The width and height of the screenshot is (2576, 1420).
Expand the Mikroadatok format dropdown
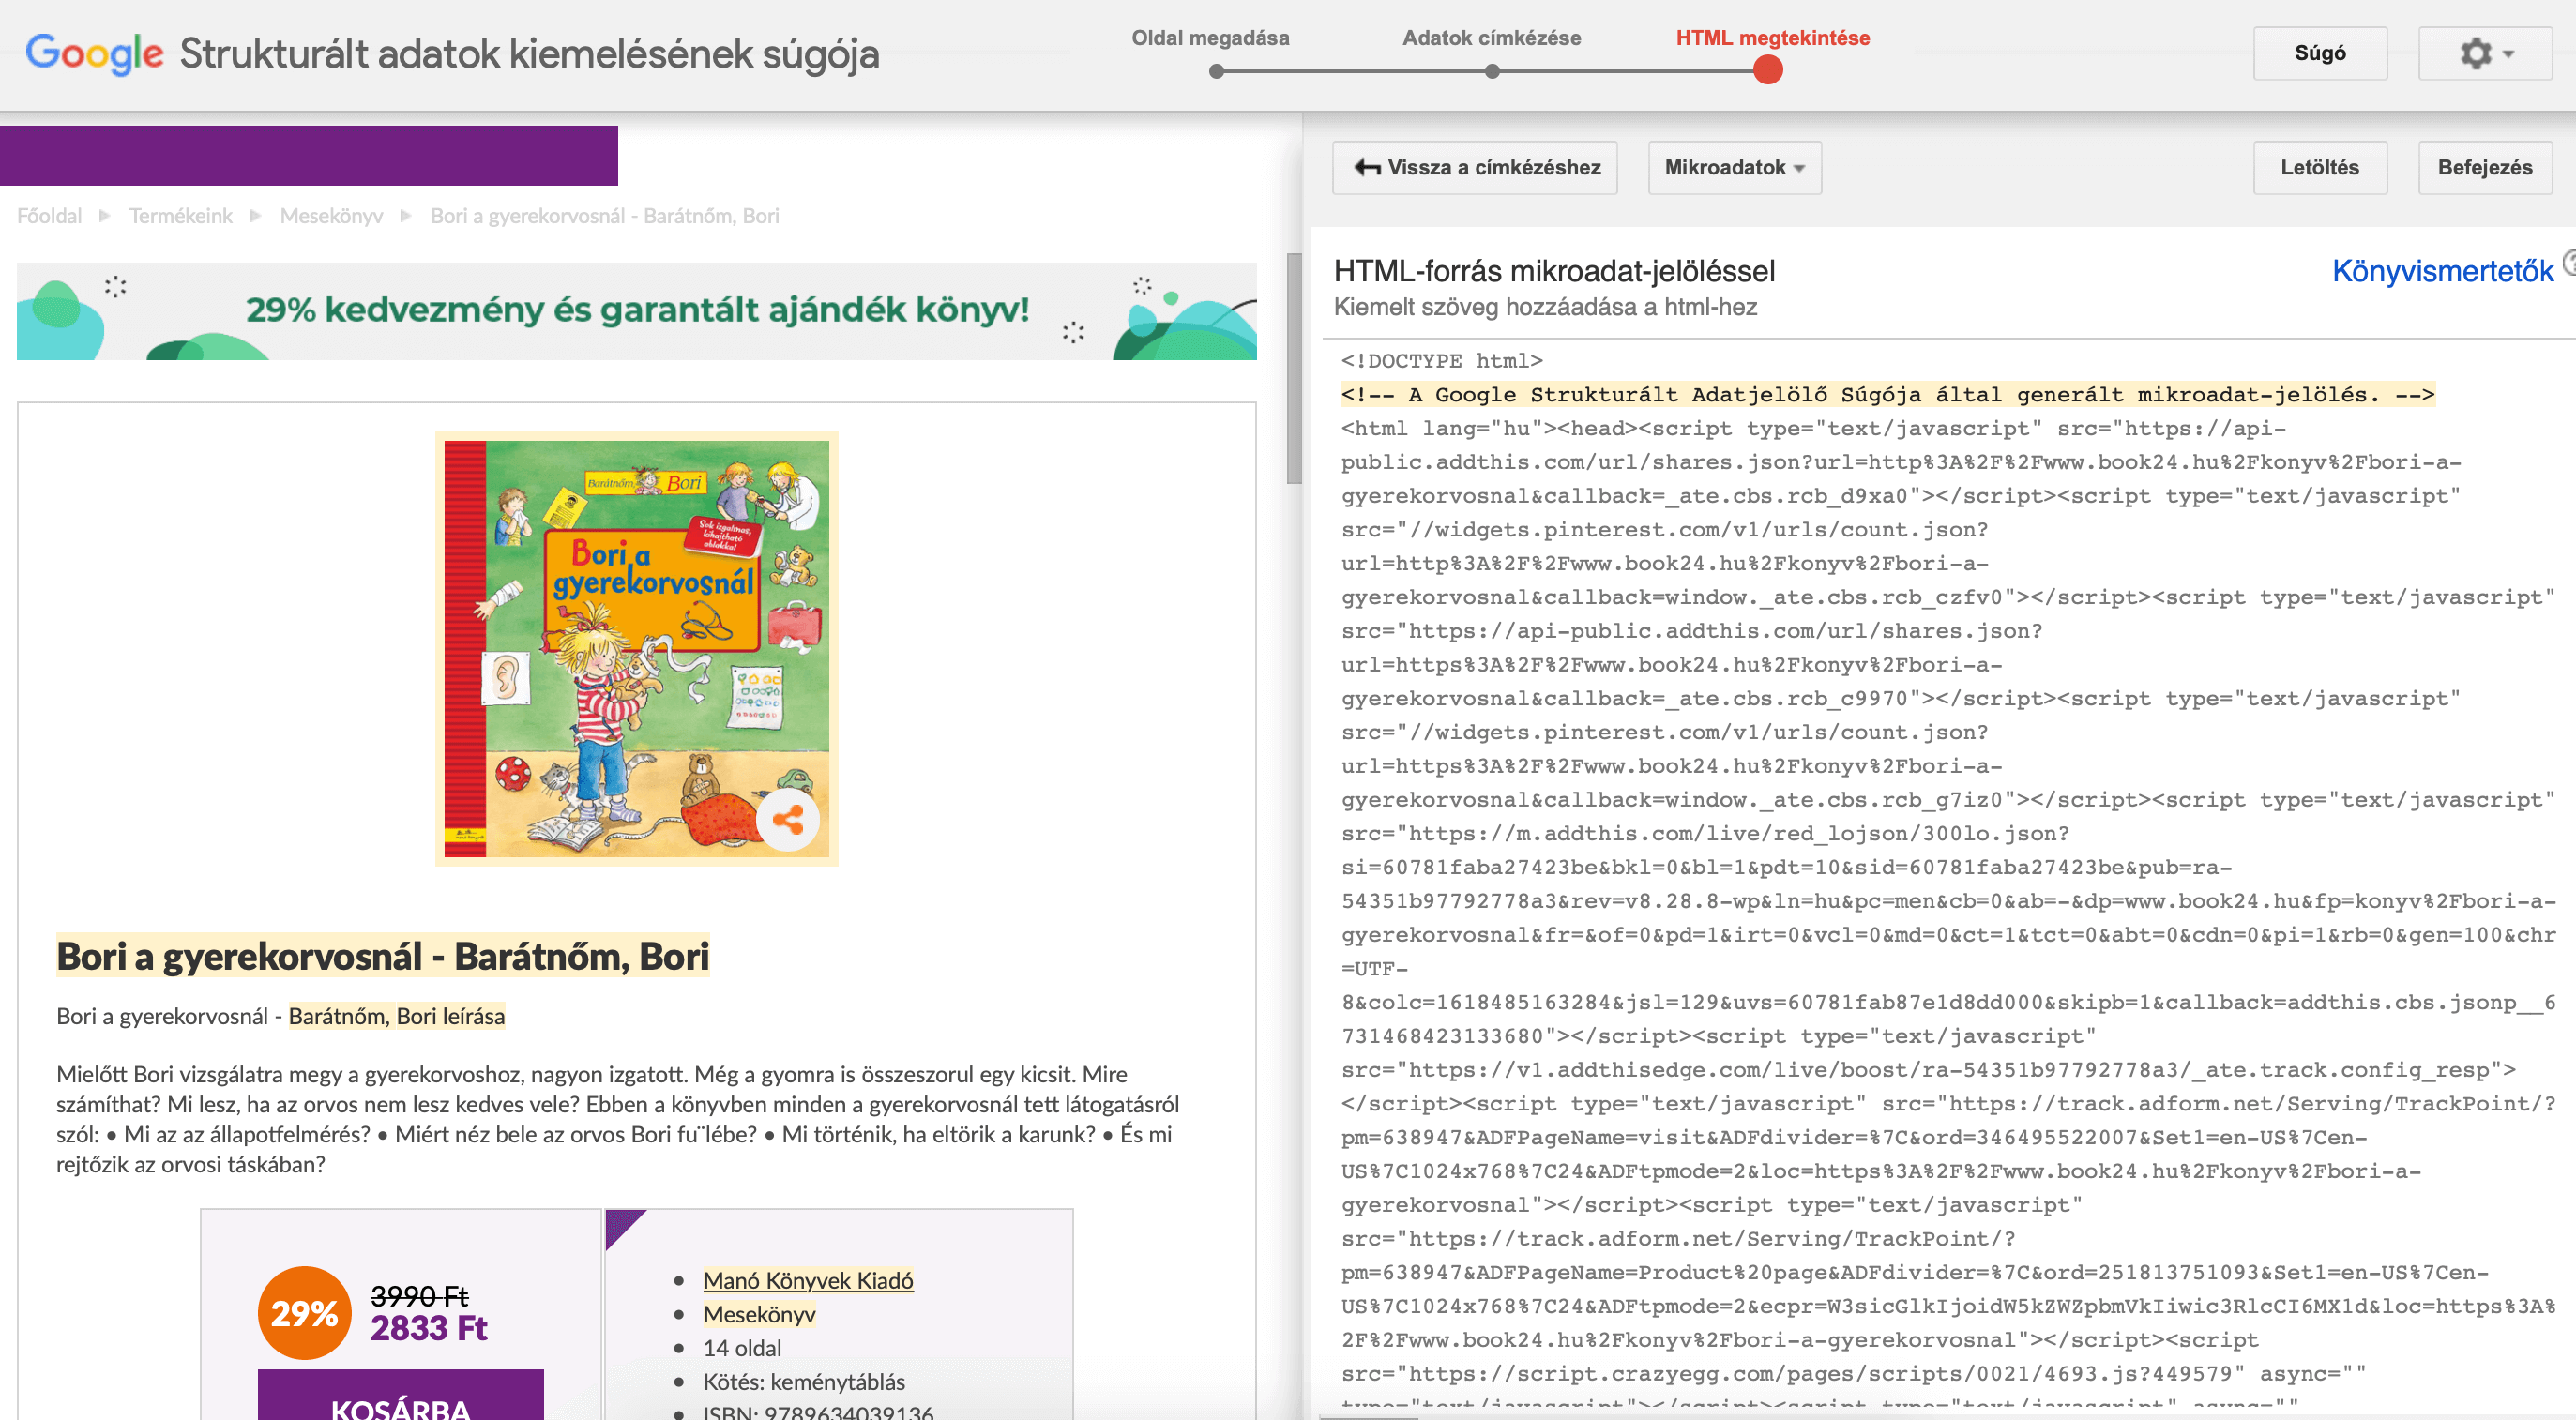(x=1734, y=167)
